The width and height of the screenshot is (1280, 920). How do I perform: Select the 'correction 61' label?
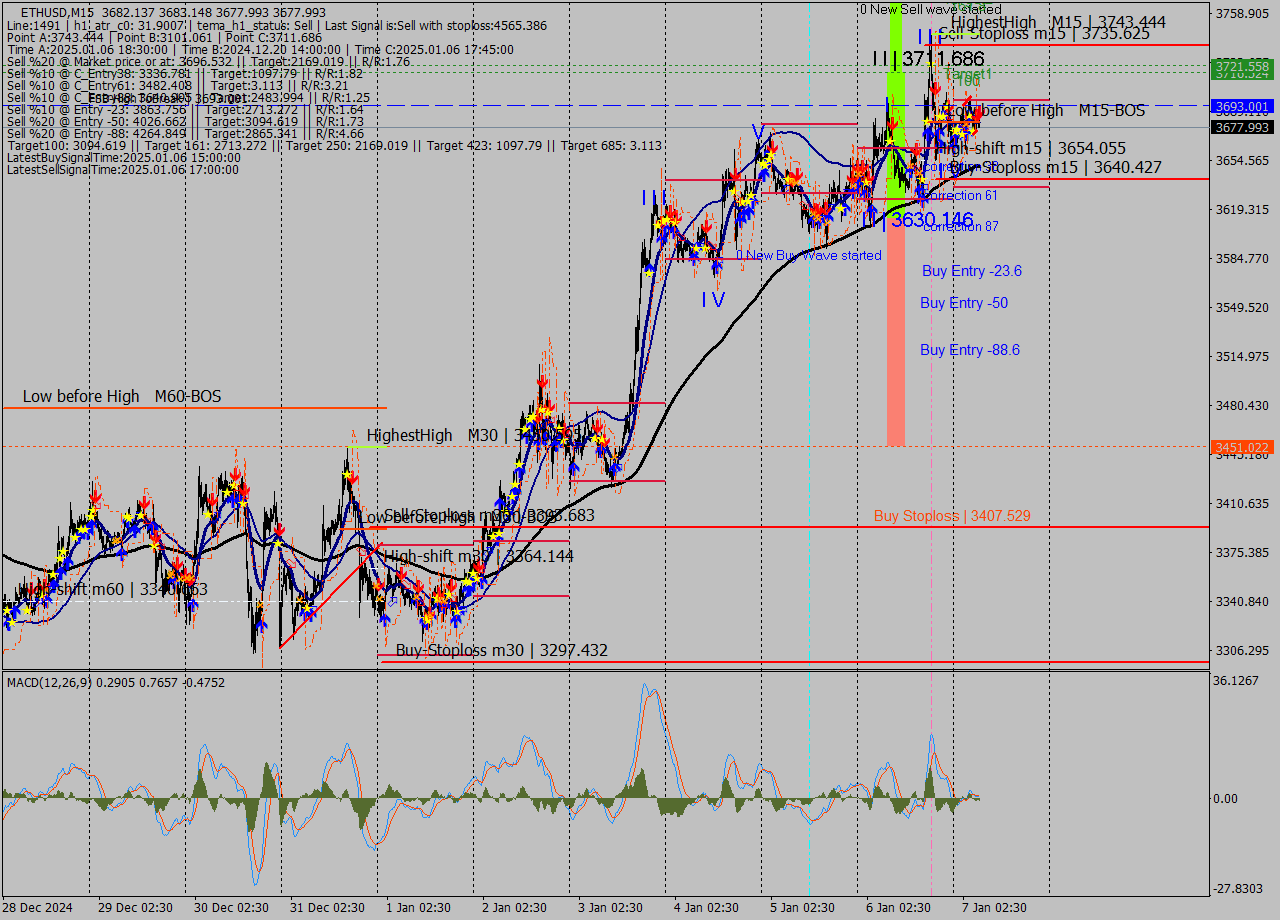(961, 196)
